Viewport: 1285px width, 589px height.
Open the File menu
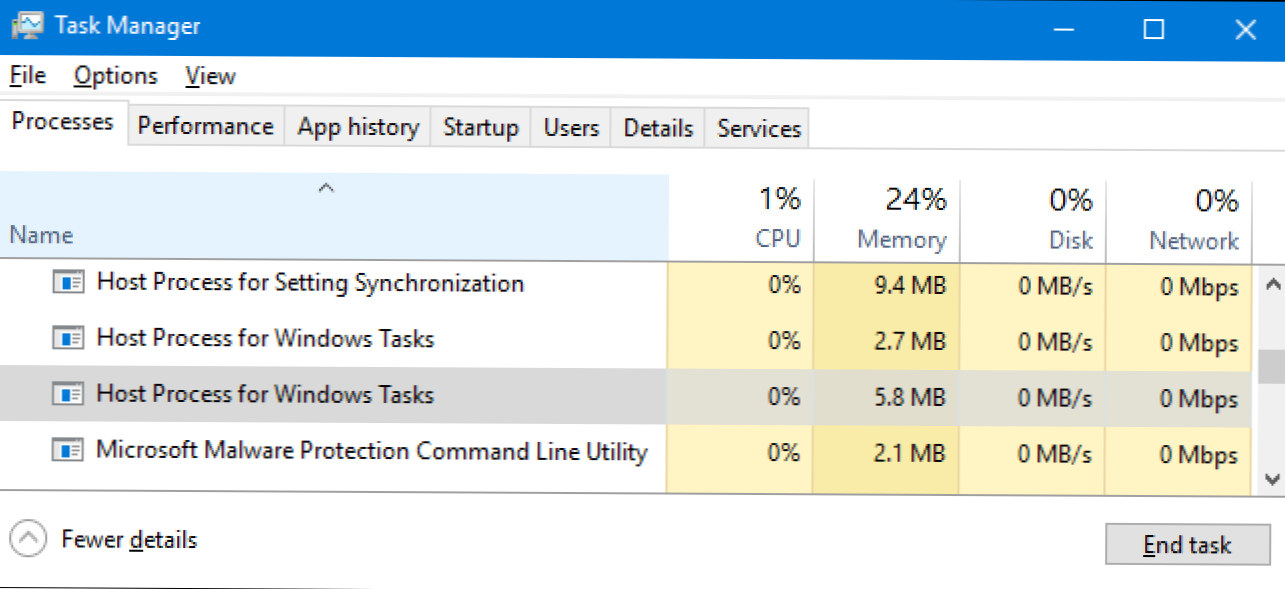click(x=28, y=76)
